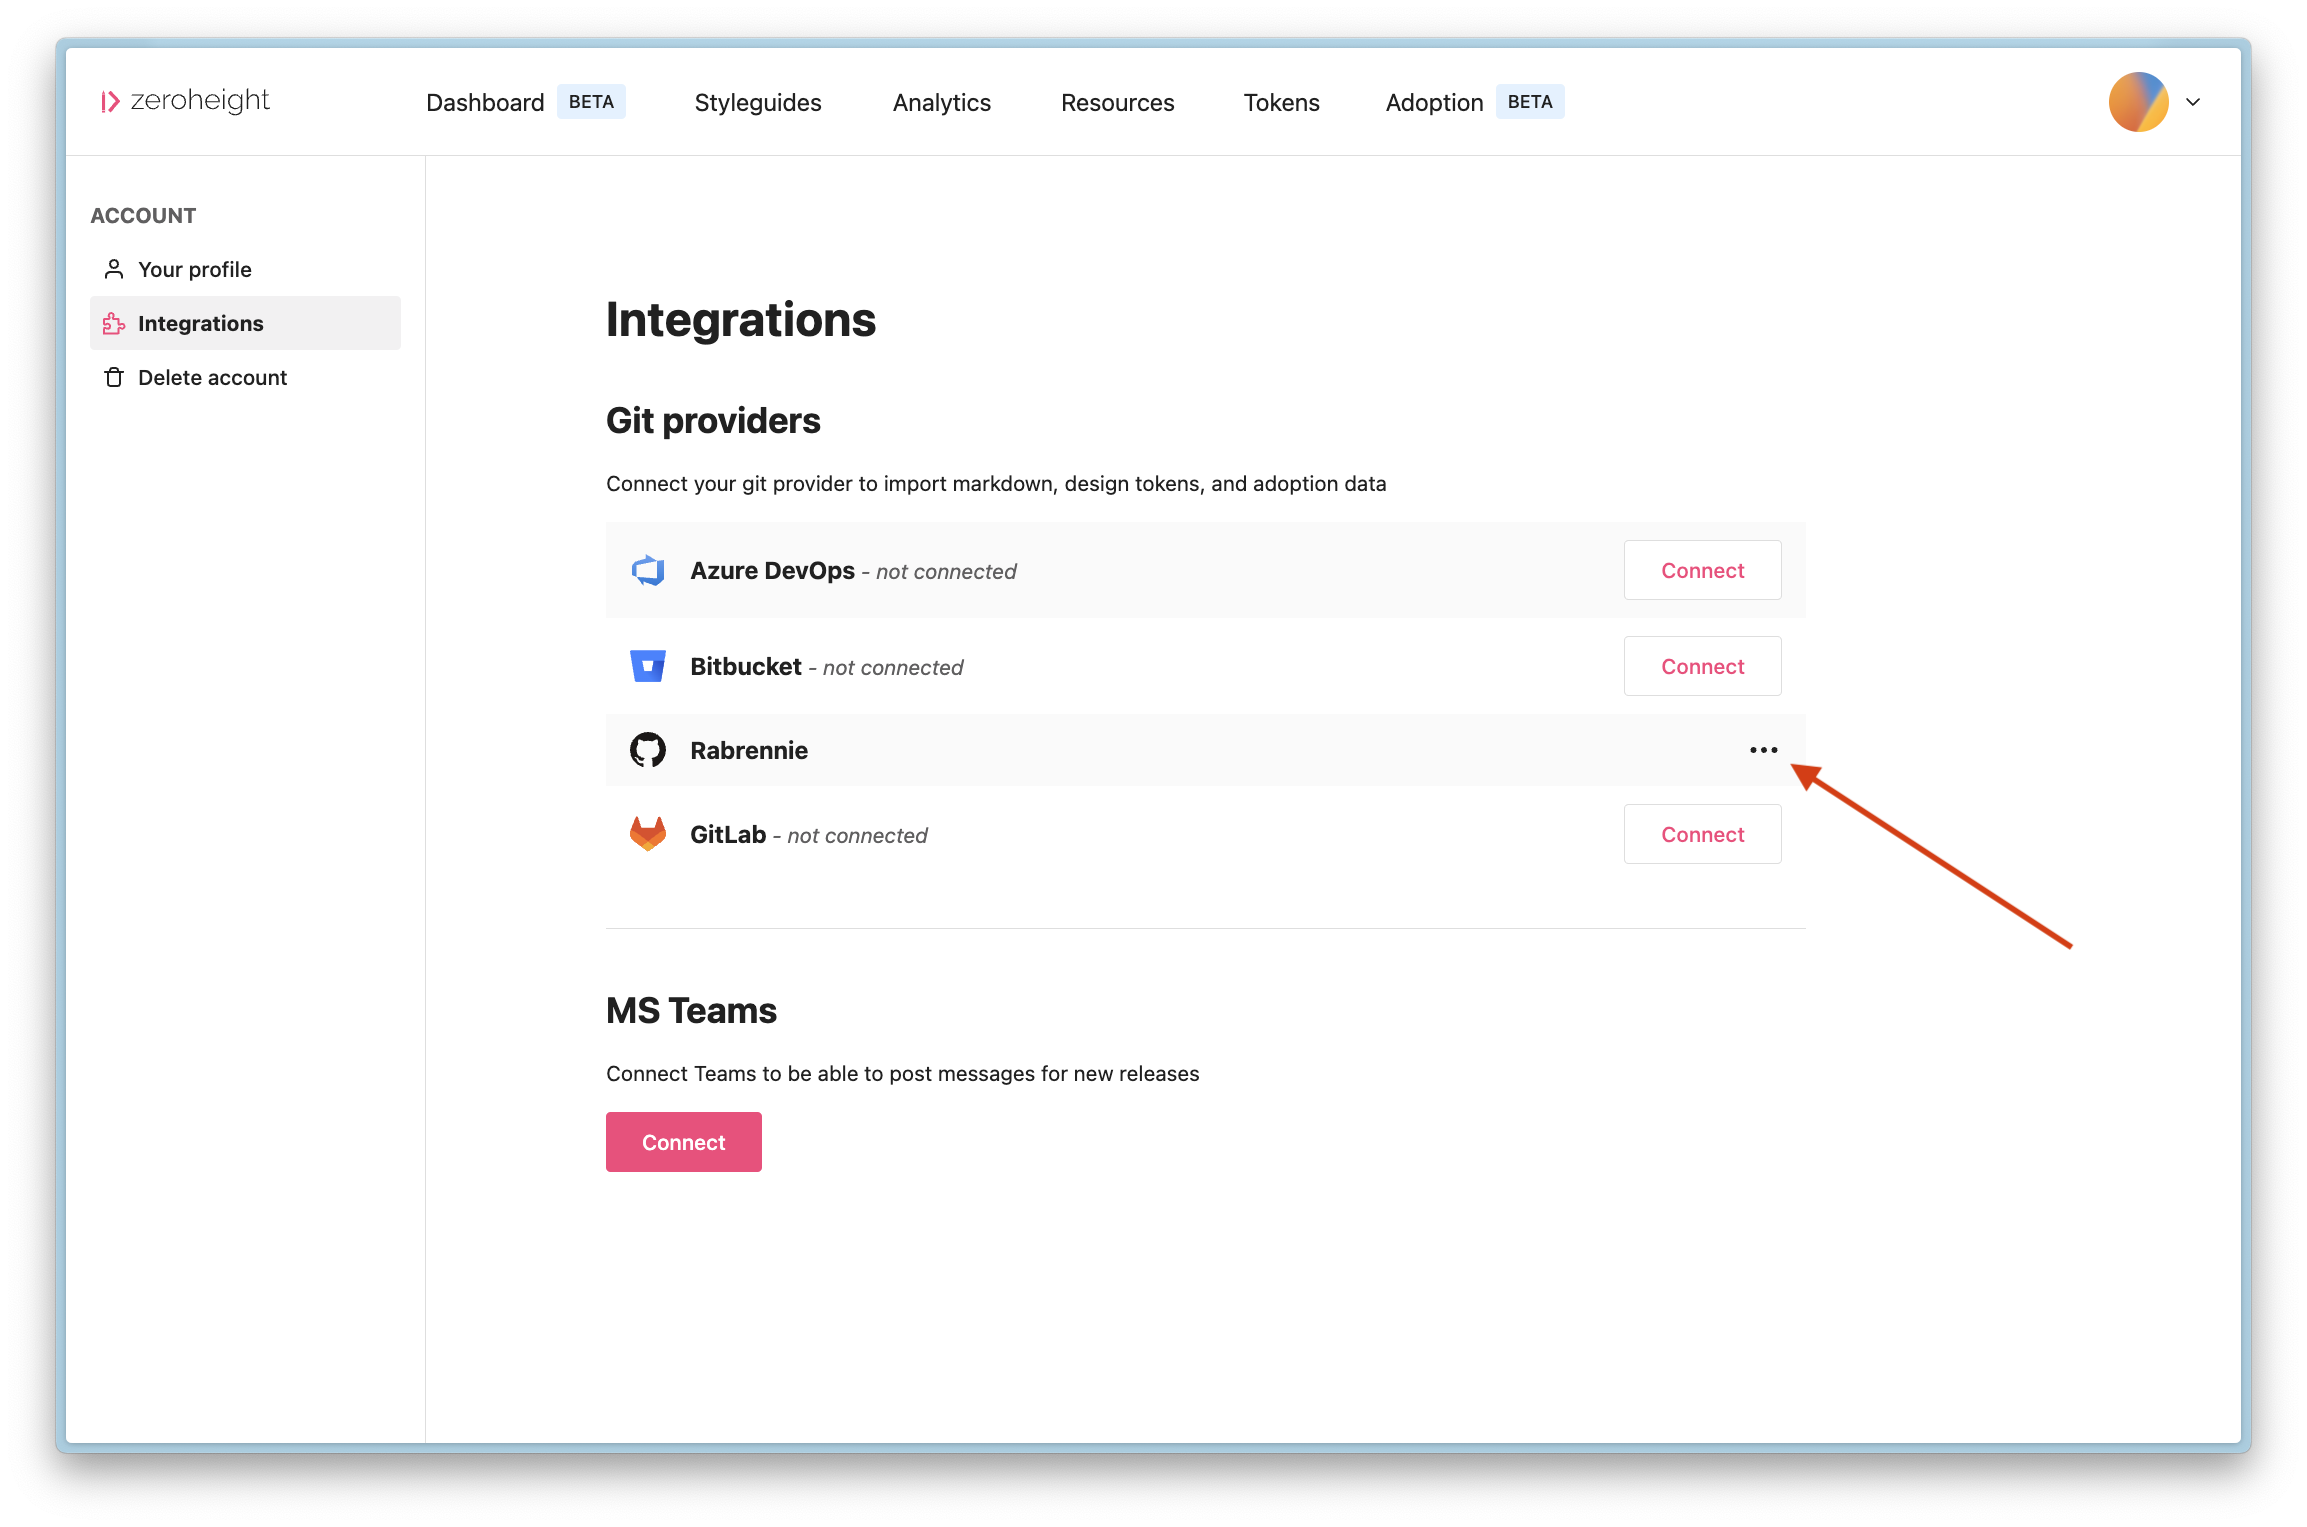Open the Tokens page
The width and height of the screenshot is (2307, 1527).
pos(1281,102)
